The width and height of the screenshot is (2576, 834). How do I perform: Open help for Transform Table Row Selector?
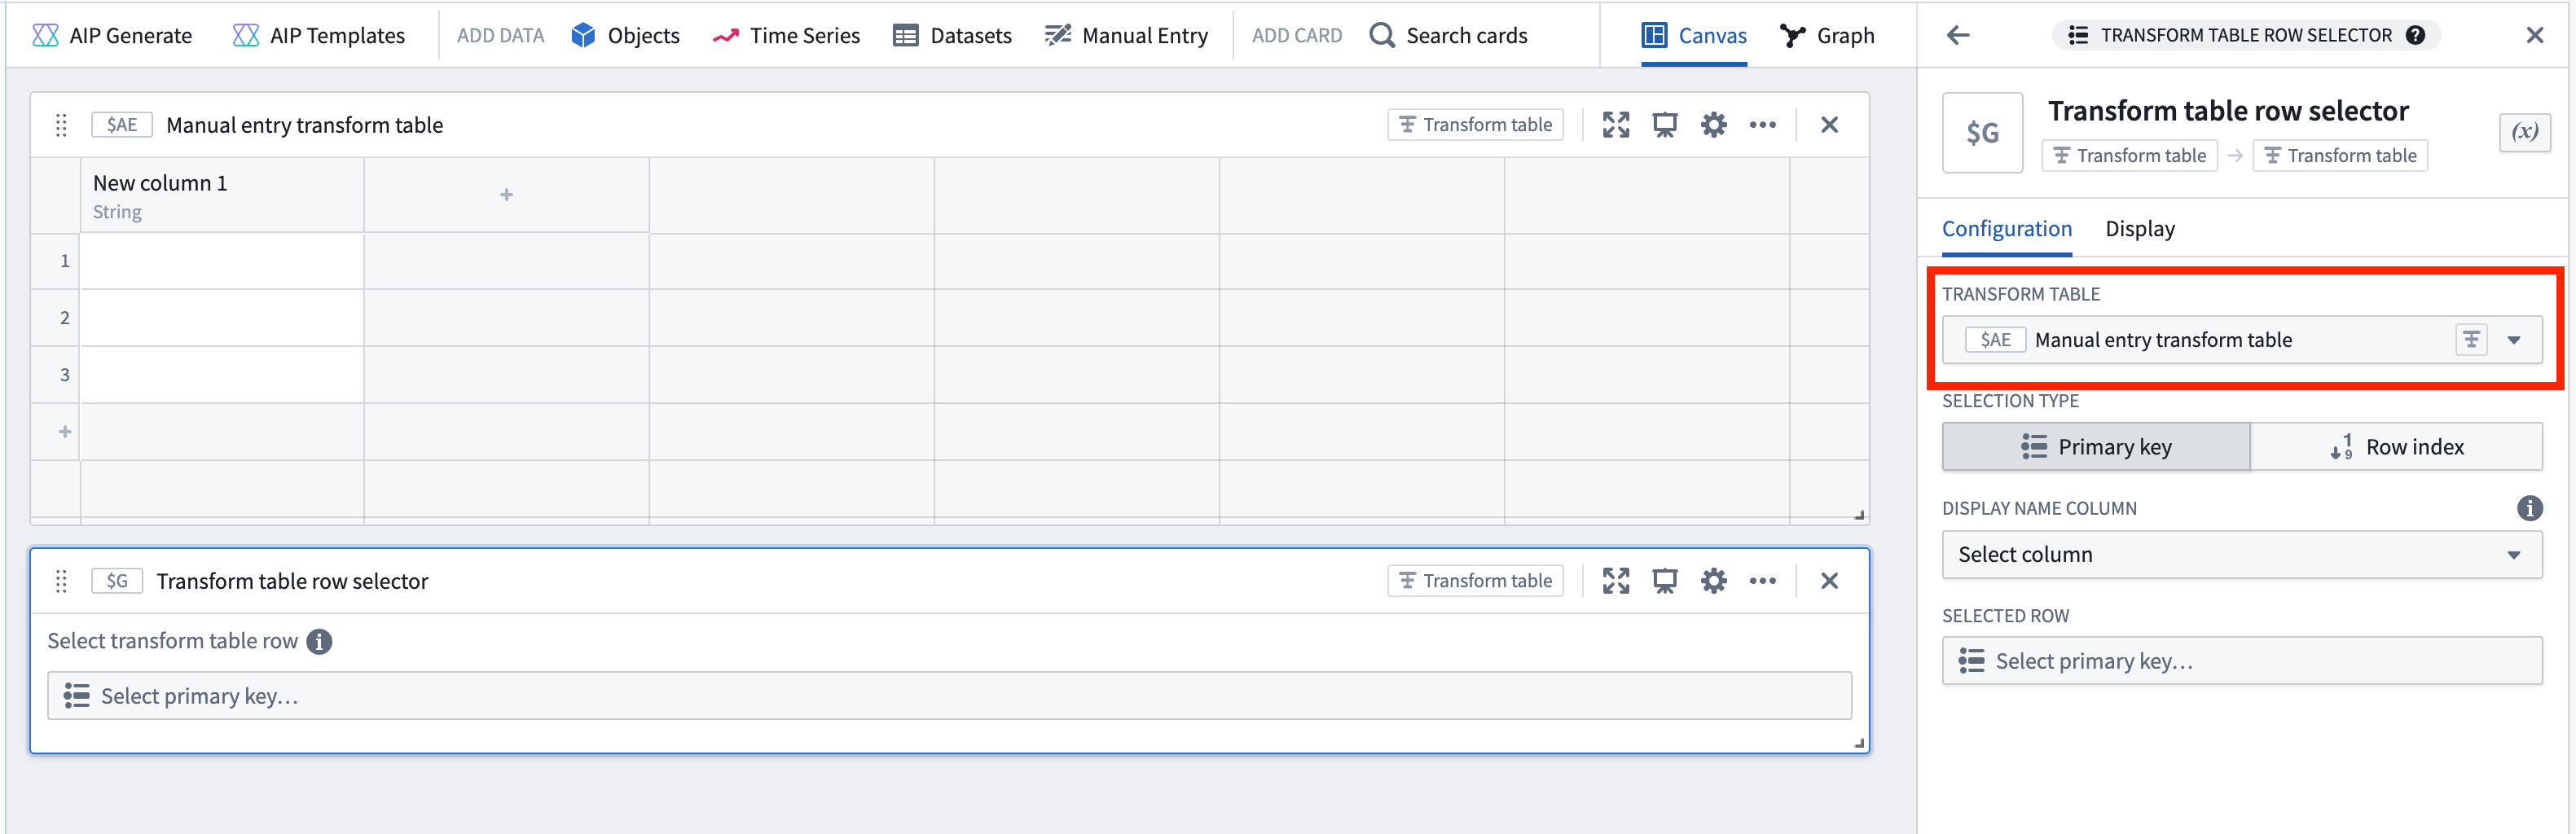point(2415,35)
